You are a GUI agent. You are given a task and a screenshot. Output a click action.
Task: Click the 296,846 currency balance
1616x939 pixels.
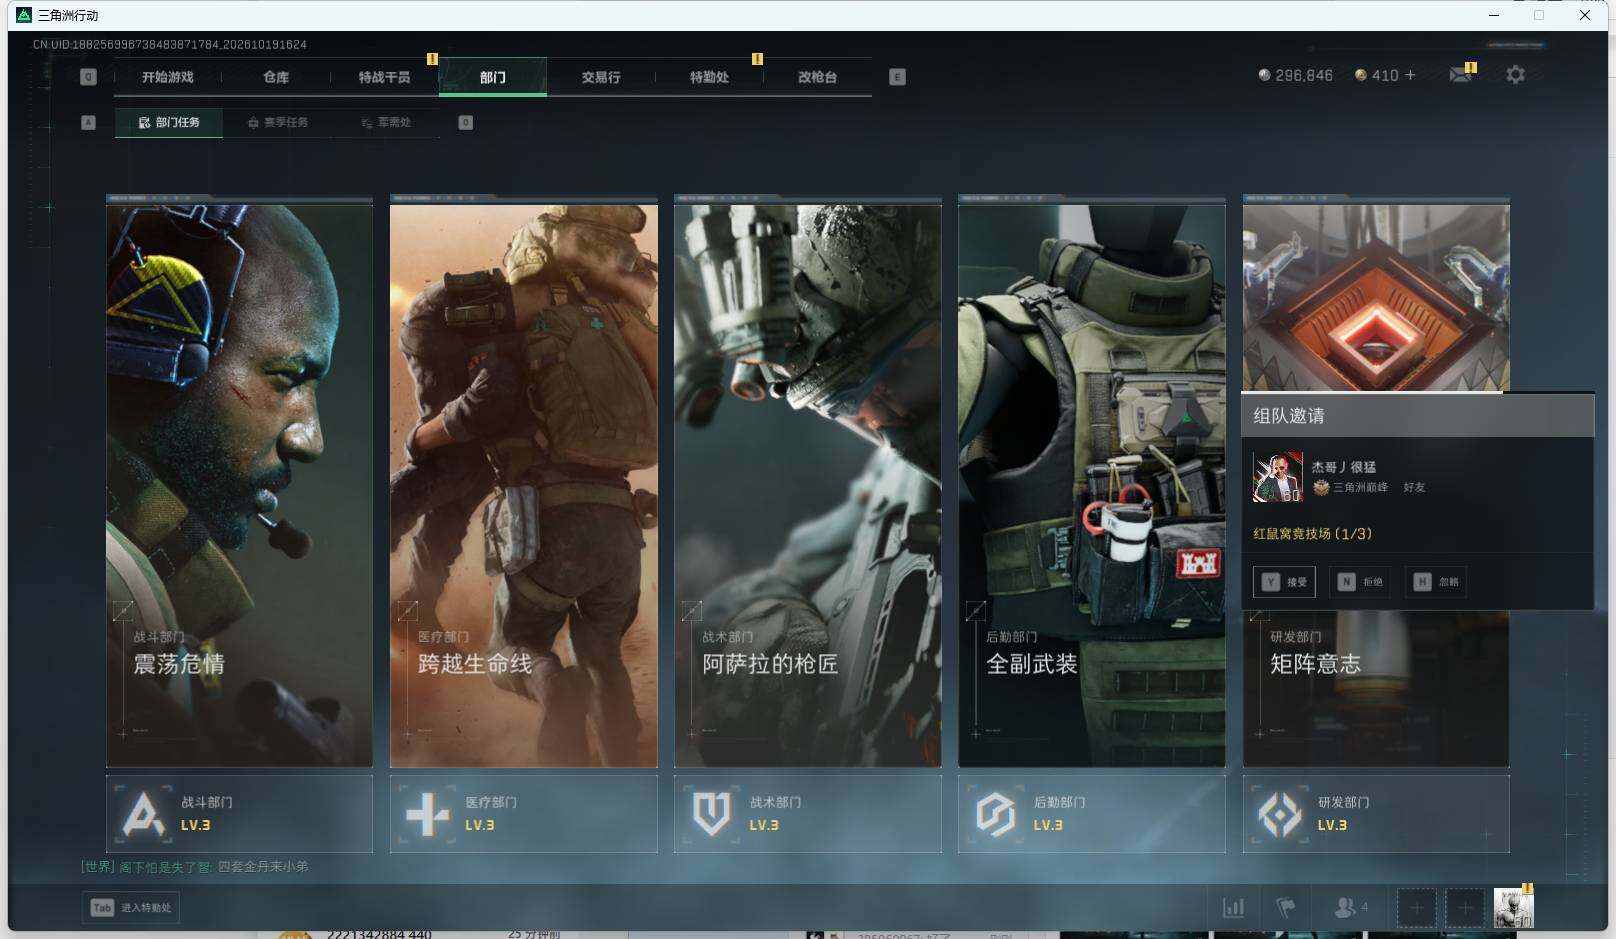[x=1295, y=75]
